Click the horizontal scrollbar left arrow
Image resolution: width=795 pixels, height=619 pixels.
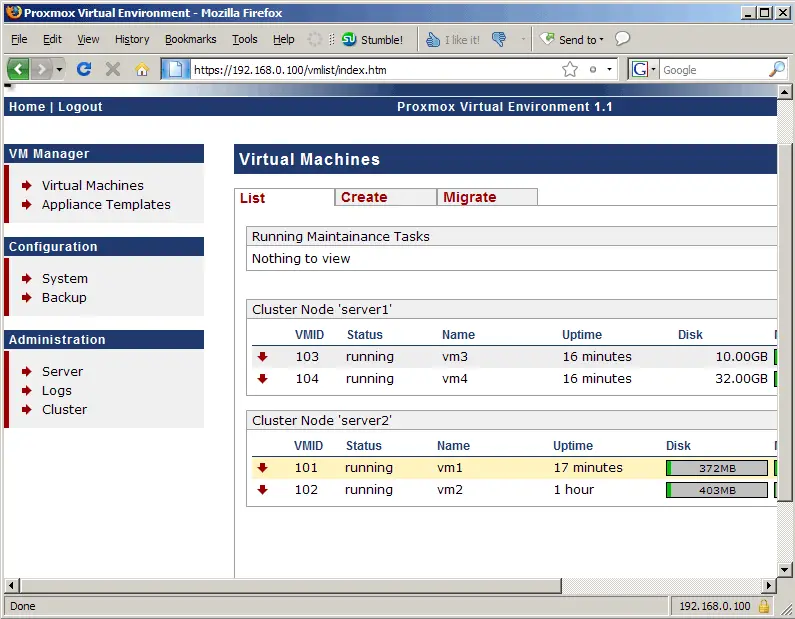coord(12,586)
